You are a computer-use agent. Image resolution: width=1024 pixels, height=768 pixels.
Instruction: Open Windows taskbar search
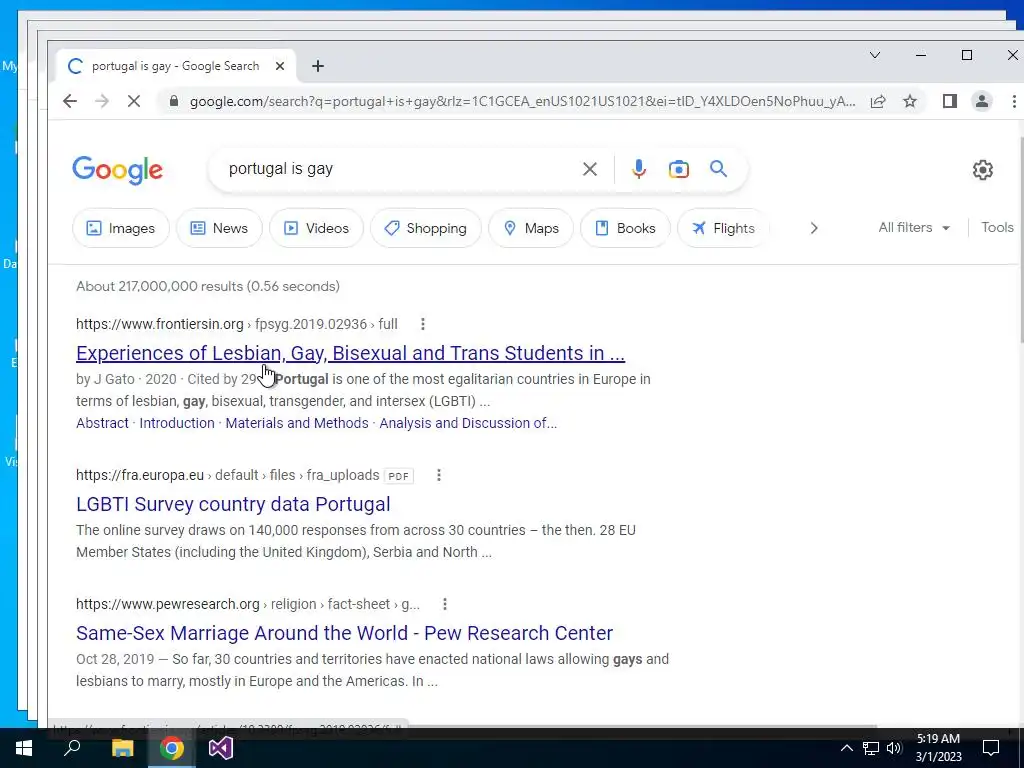tap(72, 748)
